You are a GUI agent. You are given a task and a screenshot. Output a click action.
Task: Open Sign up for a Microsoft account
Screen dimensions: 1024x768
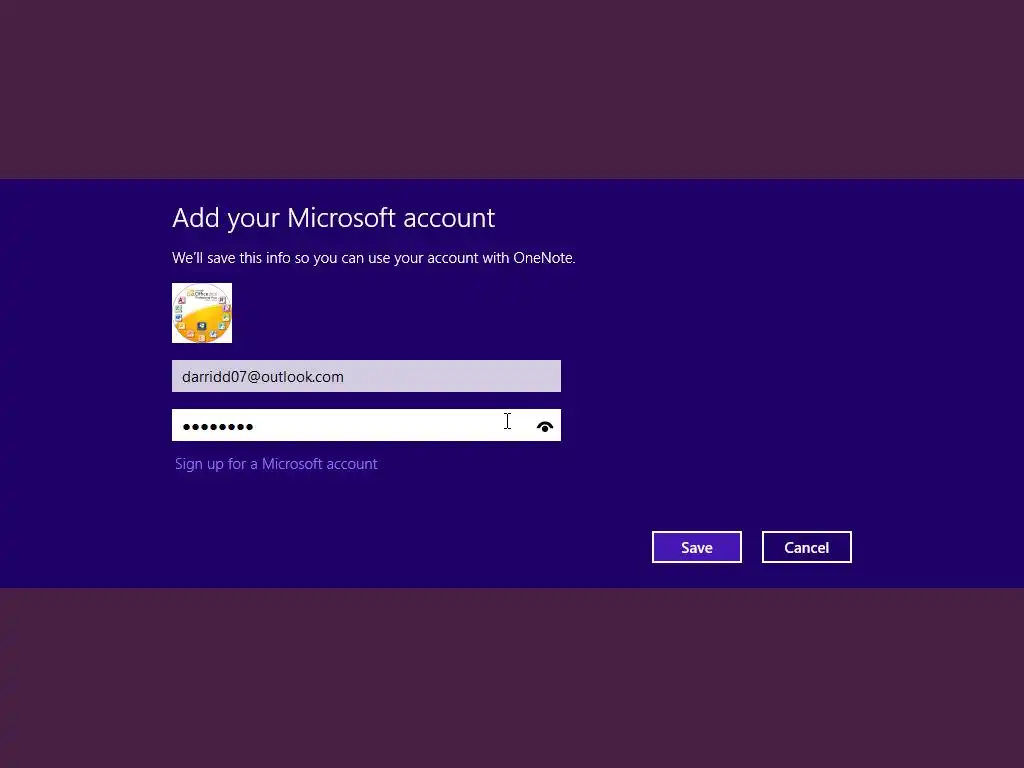click(276, 464)
